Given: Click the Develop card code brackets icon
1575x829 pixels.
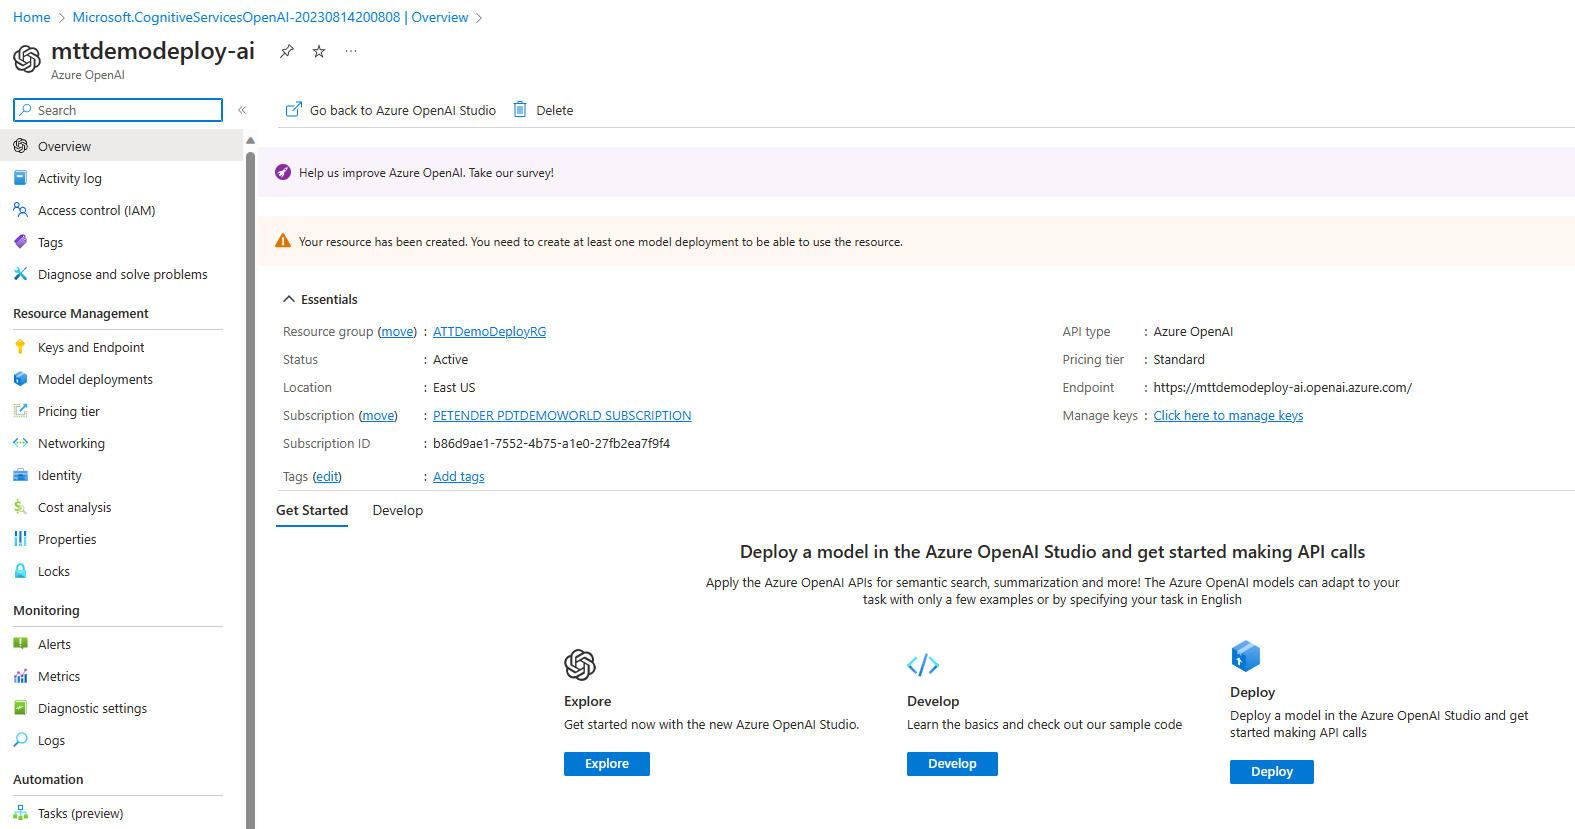Looking at the screenshot, I should click(x=923, y=665).
